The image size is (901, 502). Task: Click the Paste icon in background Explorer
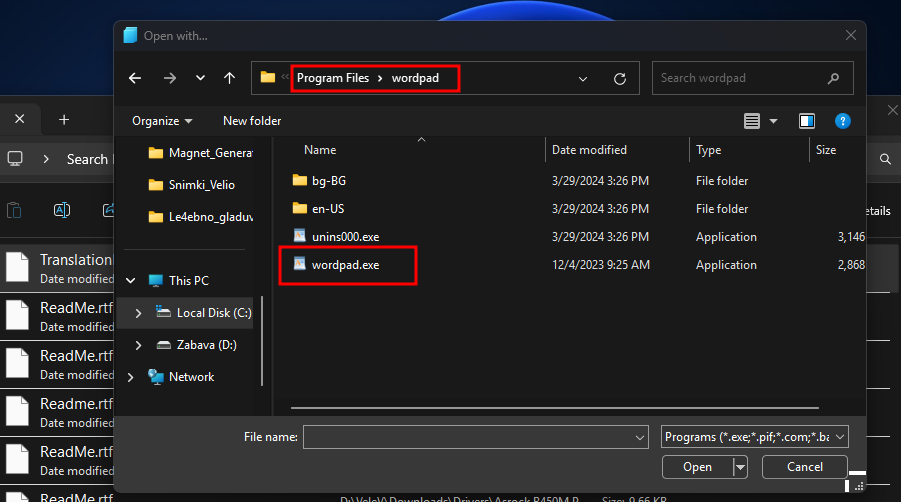tap(14, 211)
